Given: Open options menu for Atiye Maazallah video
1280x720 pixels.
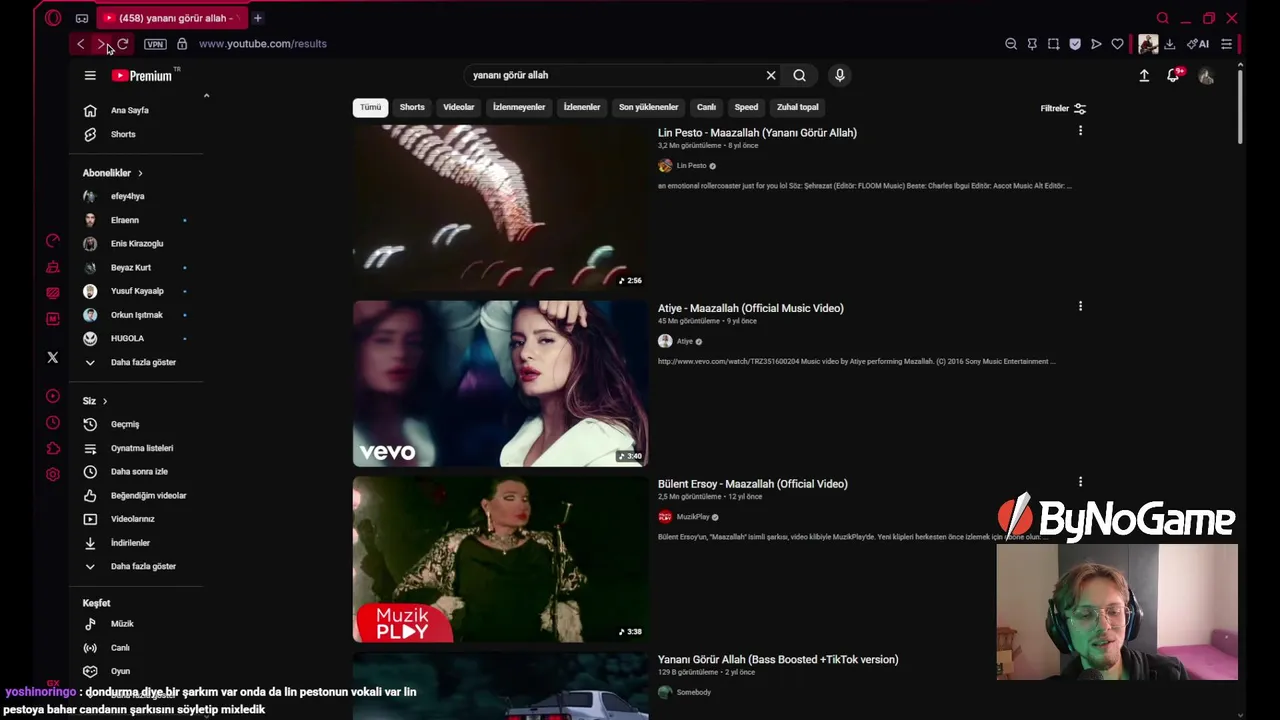Looking at the screenshot, I should [1080, 306].
